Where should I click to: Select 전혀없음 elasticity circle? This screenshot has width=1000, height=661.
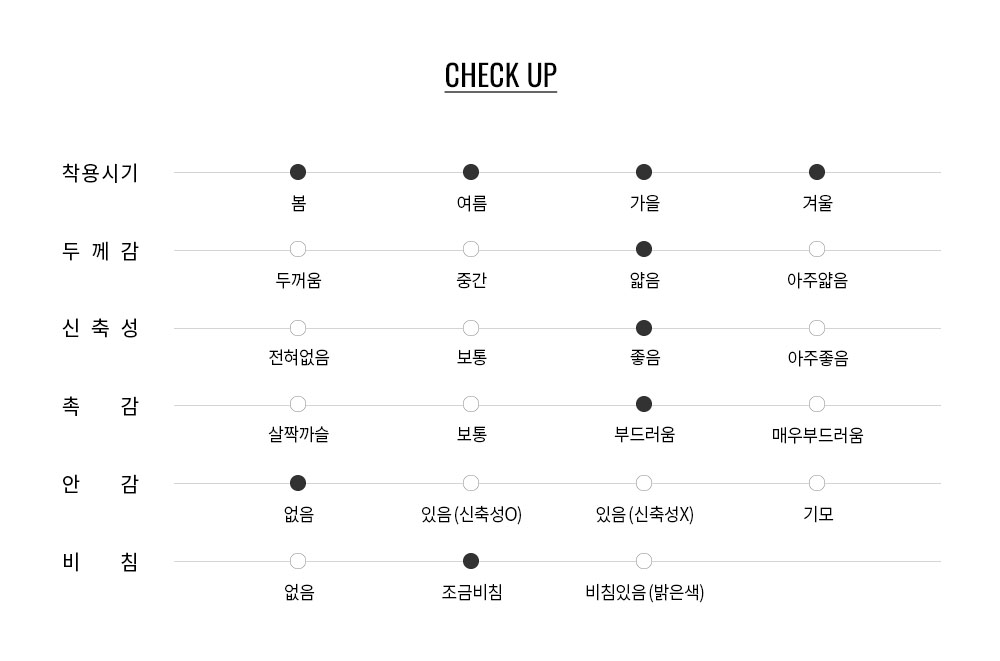(x=298, y=328)
